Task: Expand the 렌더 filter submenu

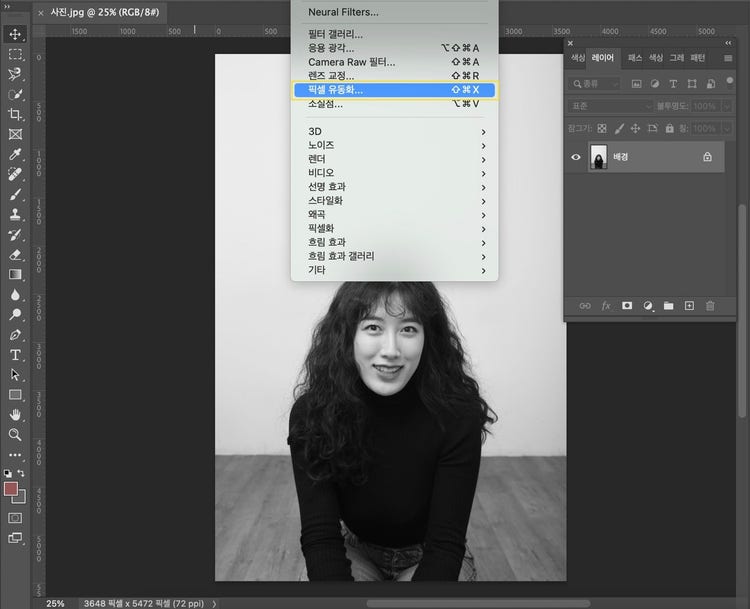Action: pos(395,159)
